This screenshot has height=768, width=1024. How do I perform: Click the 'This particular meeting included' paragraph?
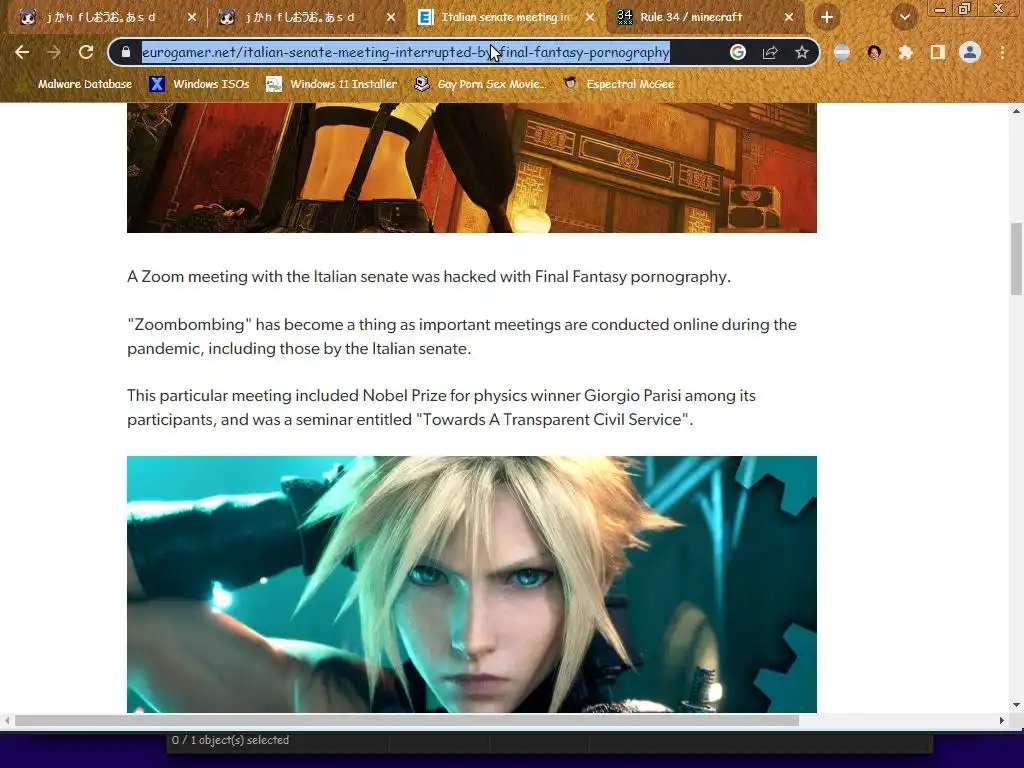[441, 408]
